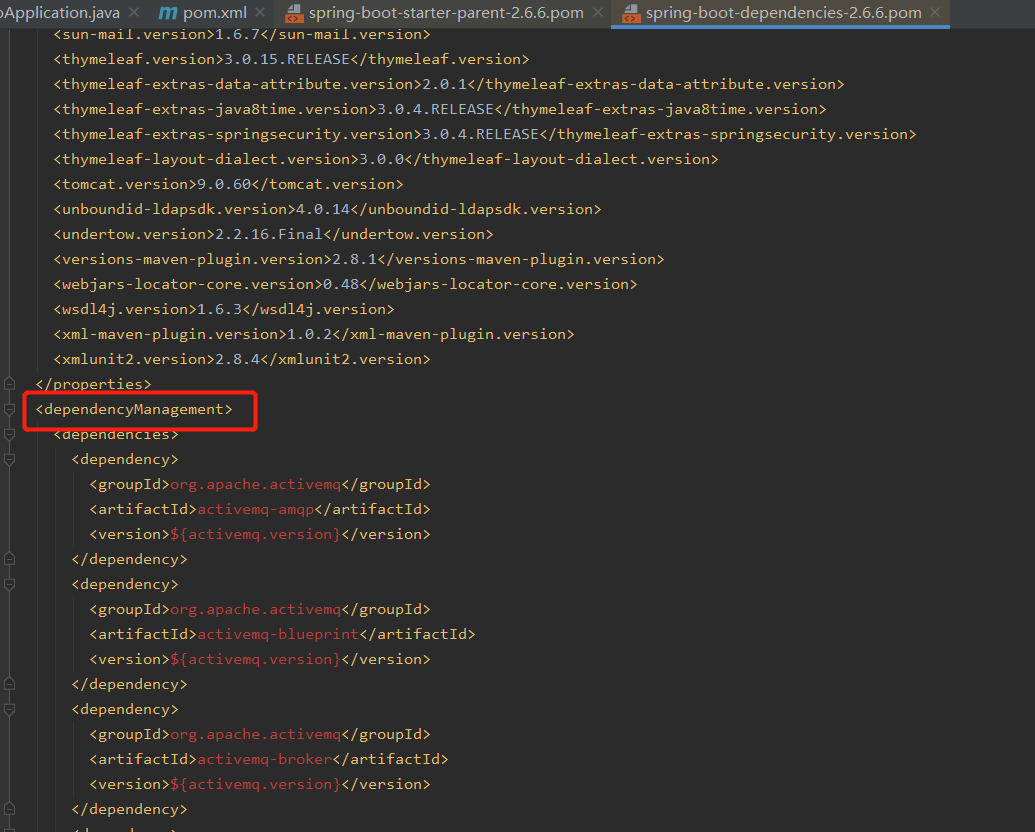Click the wsdl4j.version 1.6.3 line
Image resolution: width=1035 pixels, height=832 pixels.
224,310
